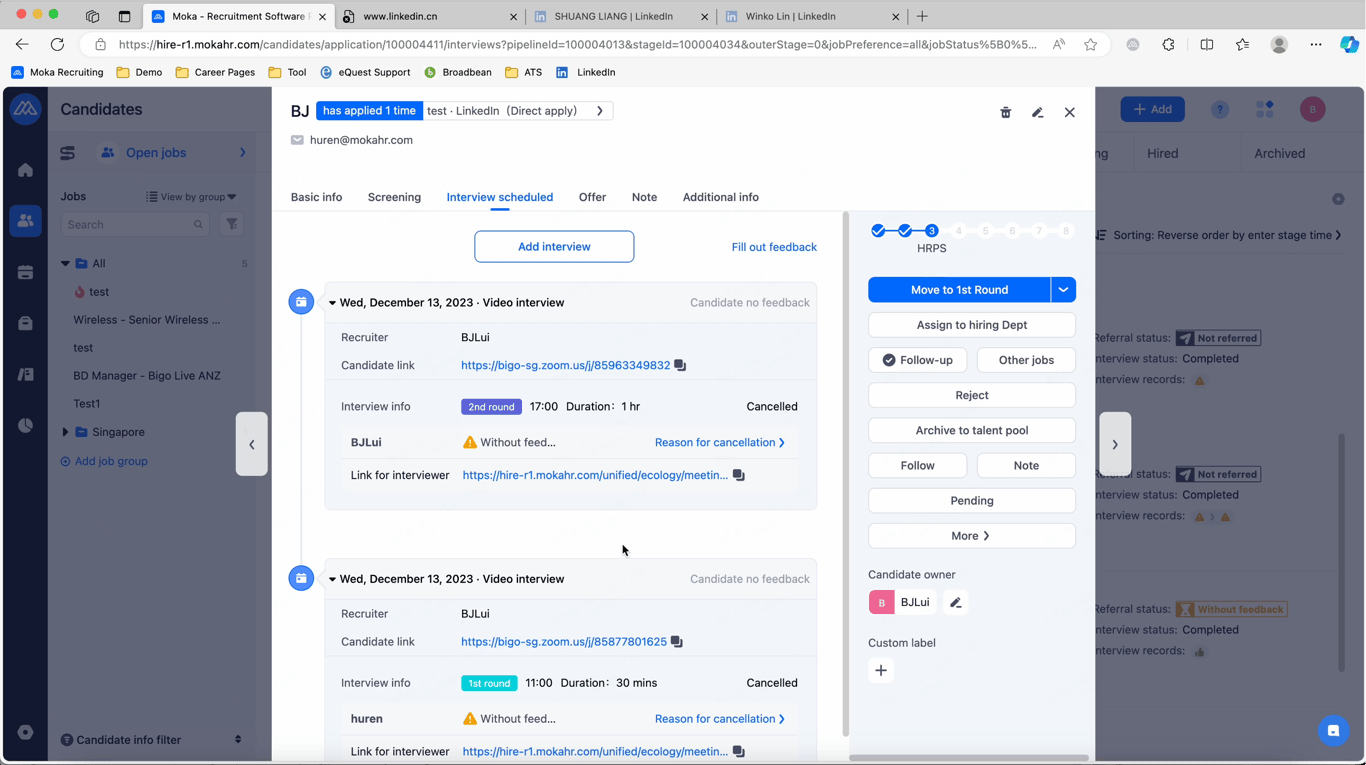
Task: Open the Additional info tab
Action: click(x=720, y=197)
